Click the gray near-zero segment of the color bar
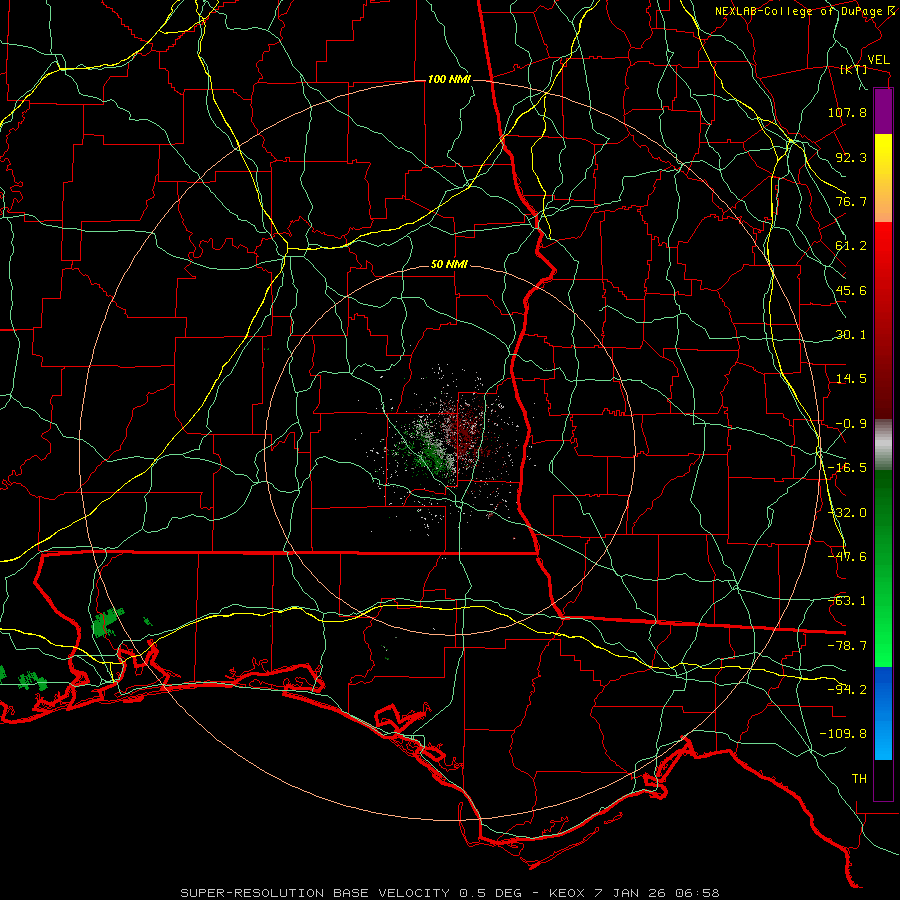The width and height of the screenshot is (900, 900). click(x=883, y=445)
